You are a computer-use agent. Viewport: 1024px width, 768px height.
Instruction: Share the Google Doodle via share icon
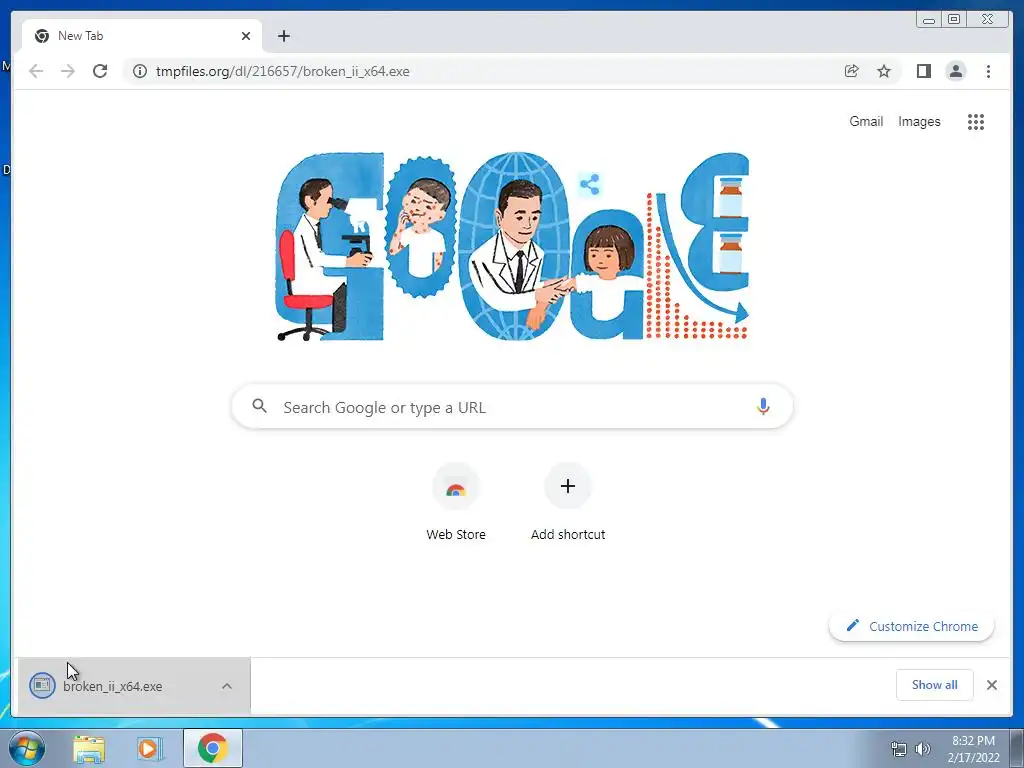pos(590,185)
